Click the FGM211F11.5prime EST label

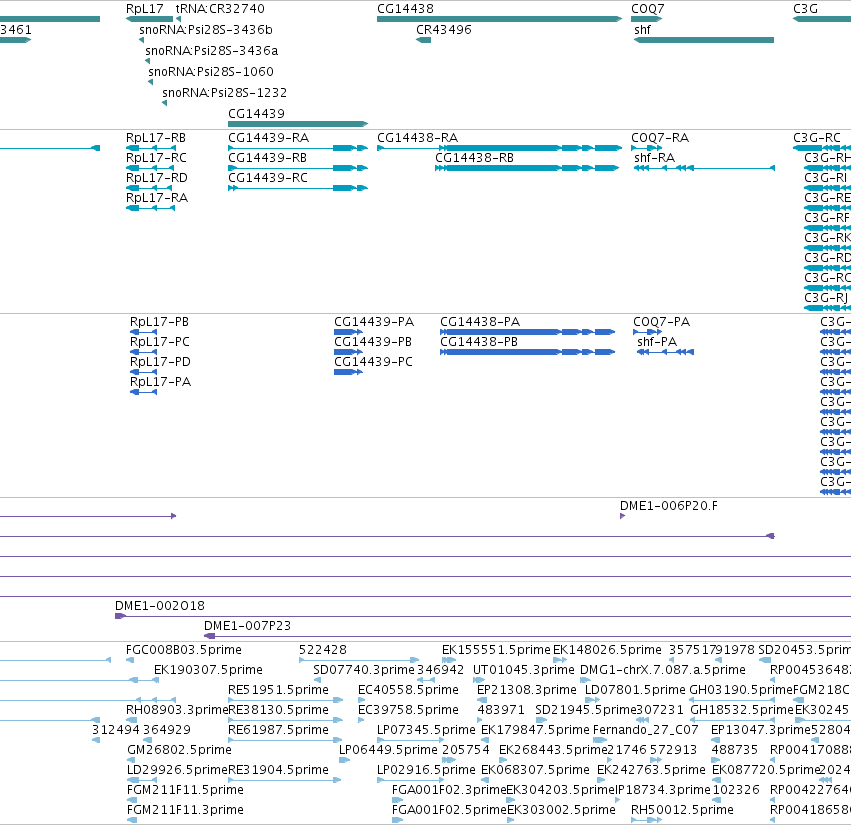[185, 790]
